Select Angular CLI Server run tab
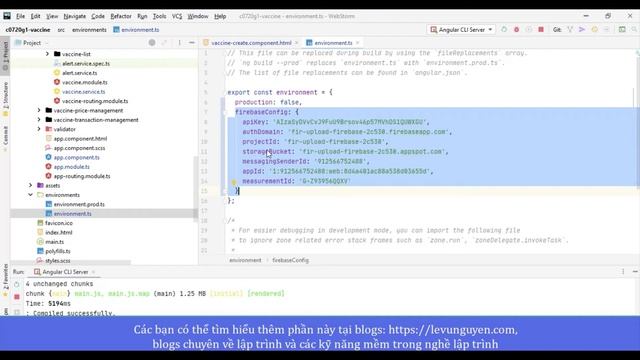This screenshot has height=360, width=640. (x=65, y=271)
